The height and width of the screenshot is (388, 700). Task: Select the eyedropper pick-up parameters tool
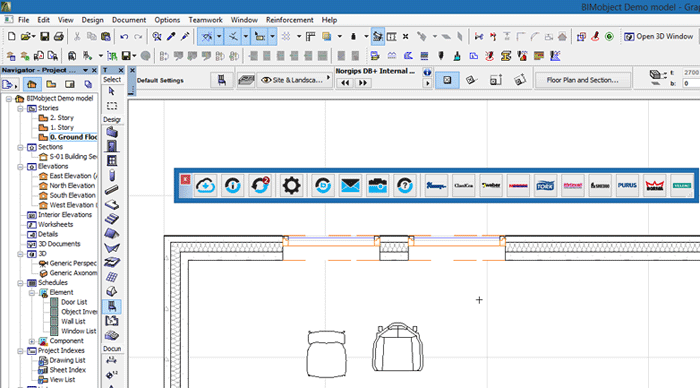[x=171, y=36]
